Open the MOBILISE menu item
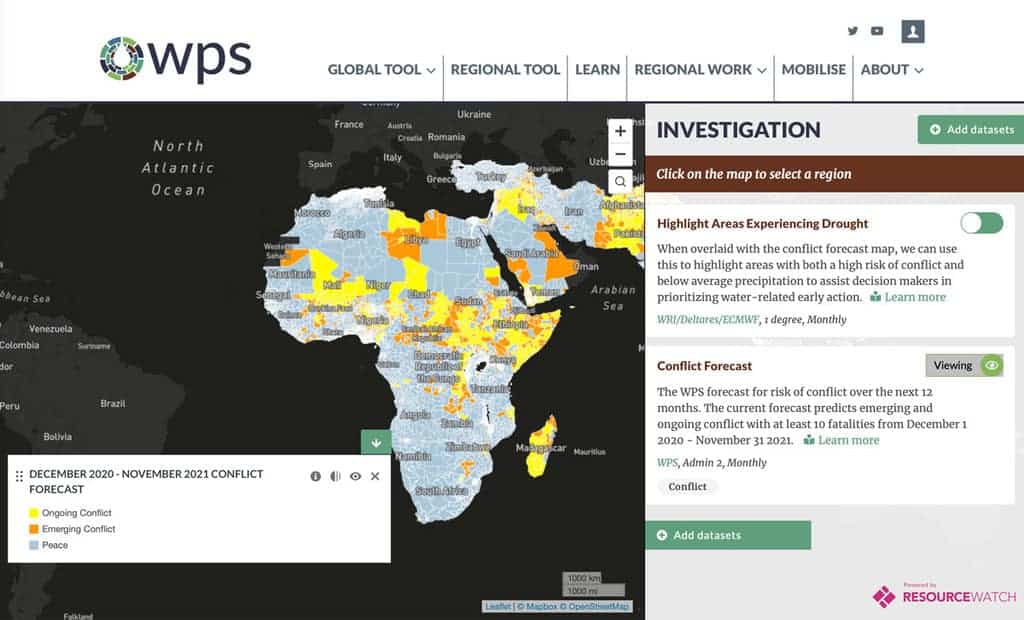This screenshot has width=1024, height=620. [814, 70]
